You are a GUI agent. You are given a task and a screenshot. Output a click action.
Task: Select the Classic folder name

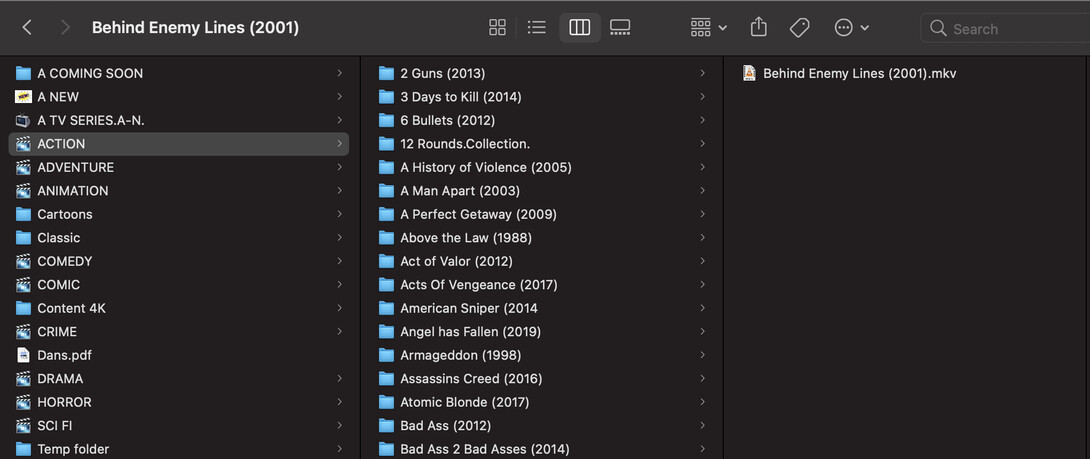click(58, 238)
